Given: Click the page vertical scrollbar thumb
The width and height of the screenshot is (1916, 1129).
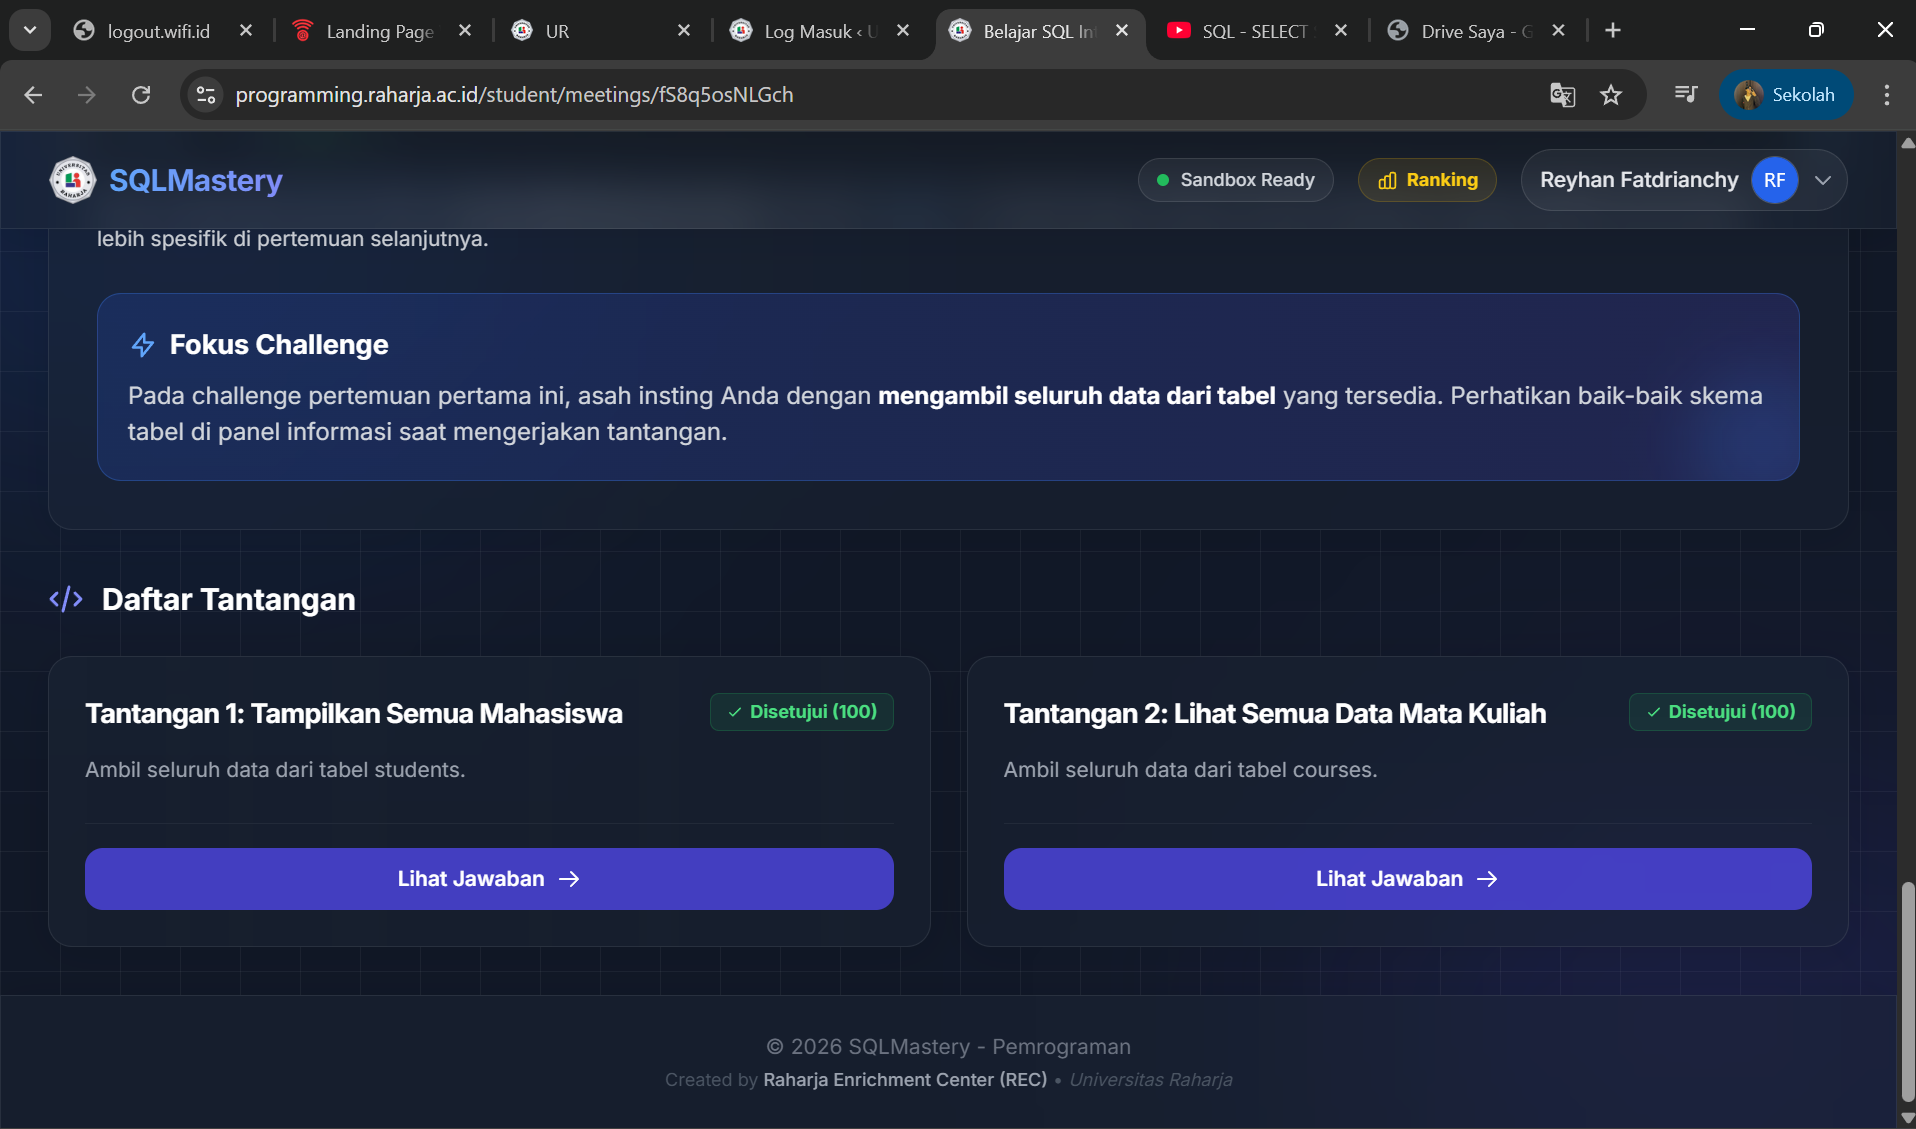Looking at the screenshot, I should 1907,990.
